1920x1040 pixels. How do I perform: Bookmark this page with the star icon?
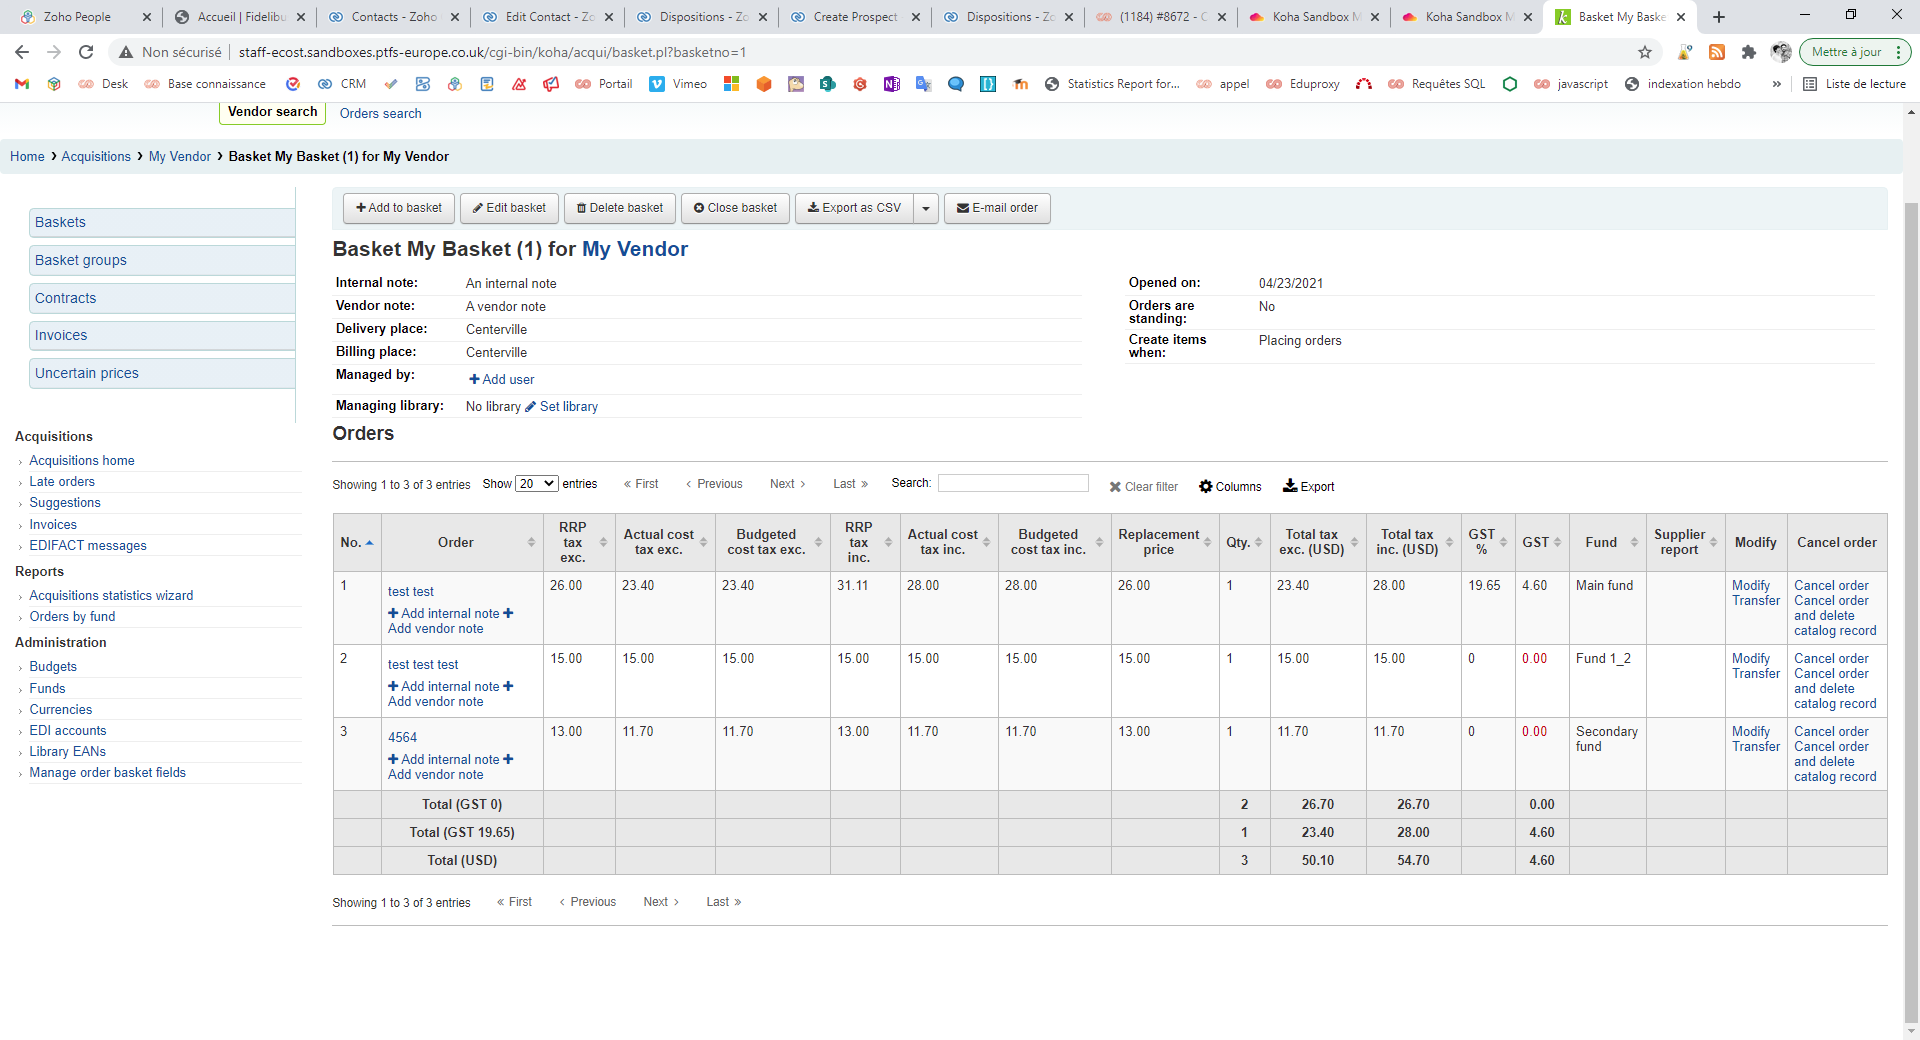point(1645,52)
